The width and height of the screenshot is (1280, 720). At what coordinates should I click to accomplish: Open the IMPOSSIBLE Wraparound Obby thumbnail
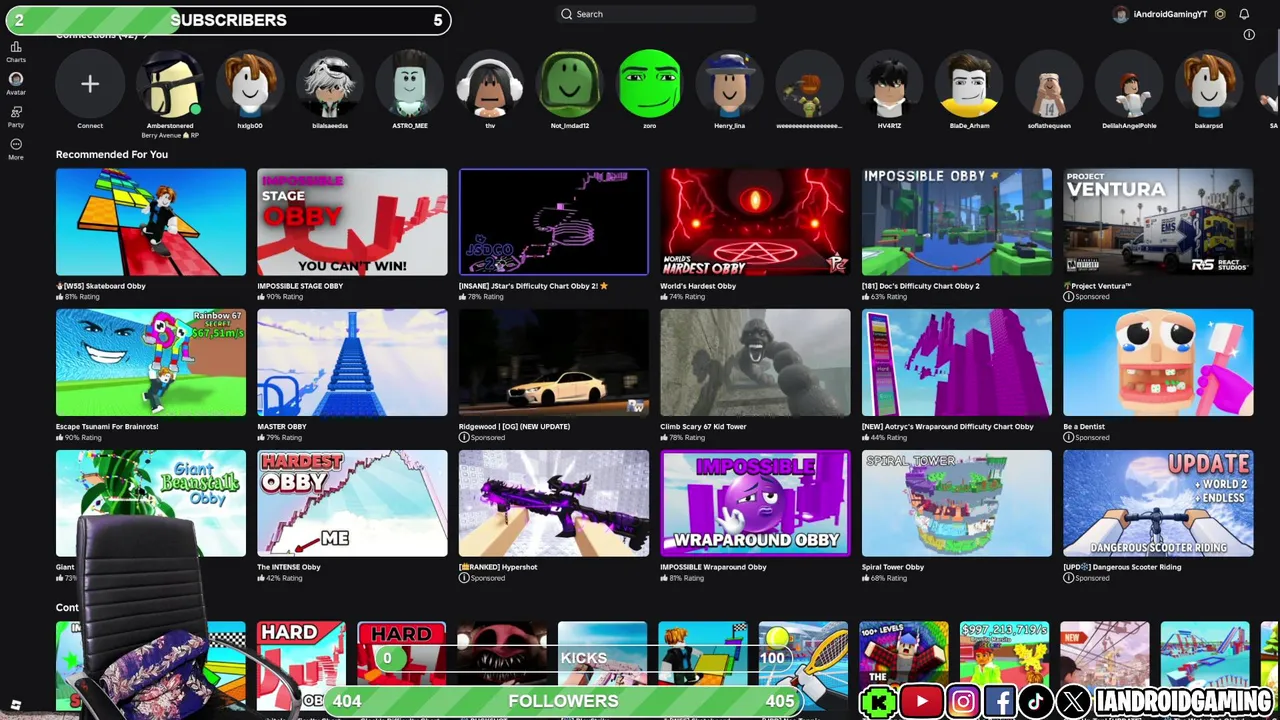[x=755, y=503]
